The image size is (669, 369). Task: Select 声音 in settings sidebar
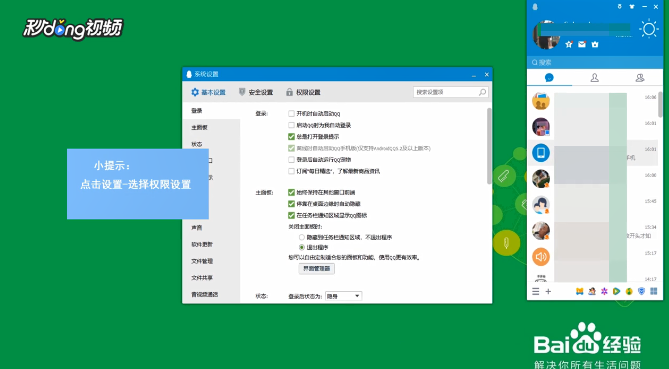pyautogui.click(x=211, y=228)
